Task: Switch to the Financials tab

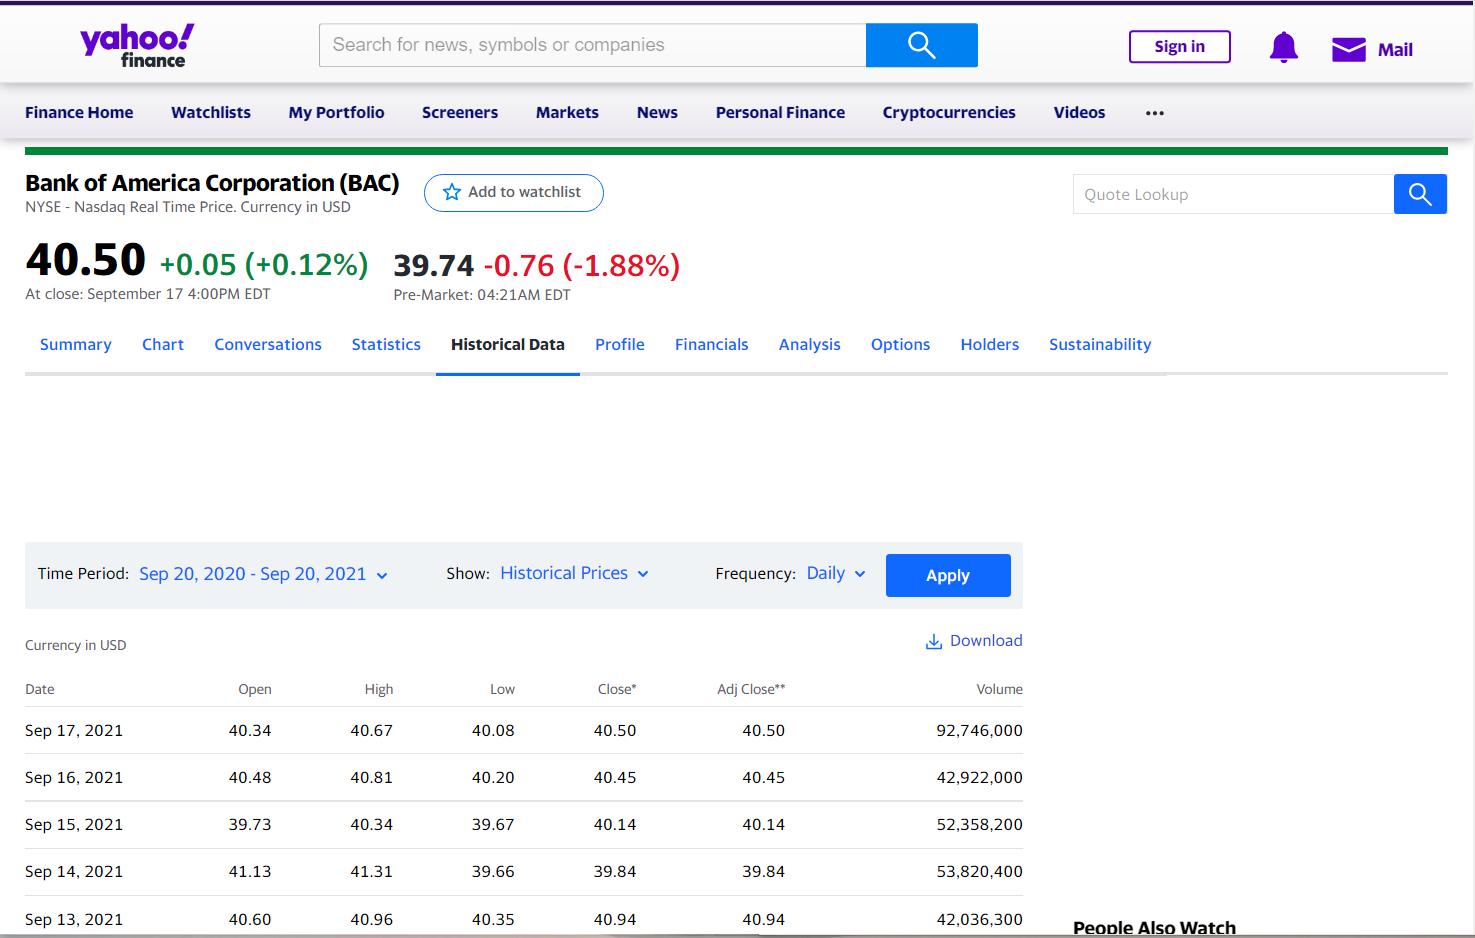Action: tap(711, 344)
